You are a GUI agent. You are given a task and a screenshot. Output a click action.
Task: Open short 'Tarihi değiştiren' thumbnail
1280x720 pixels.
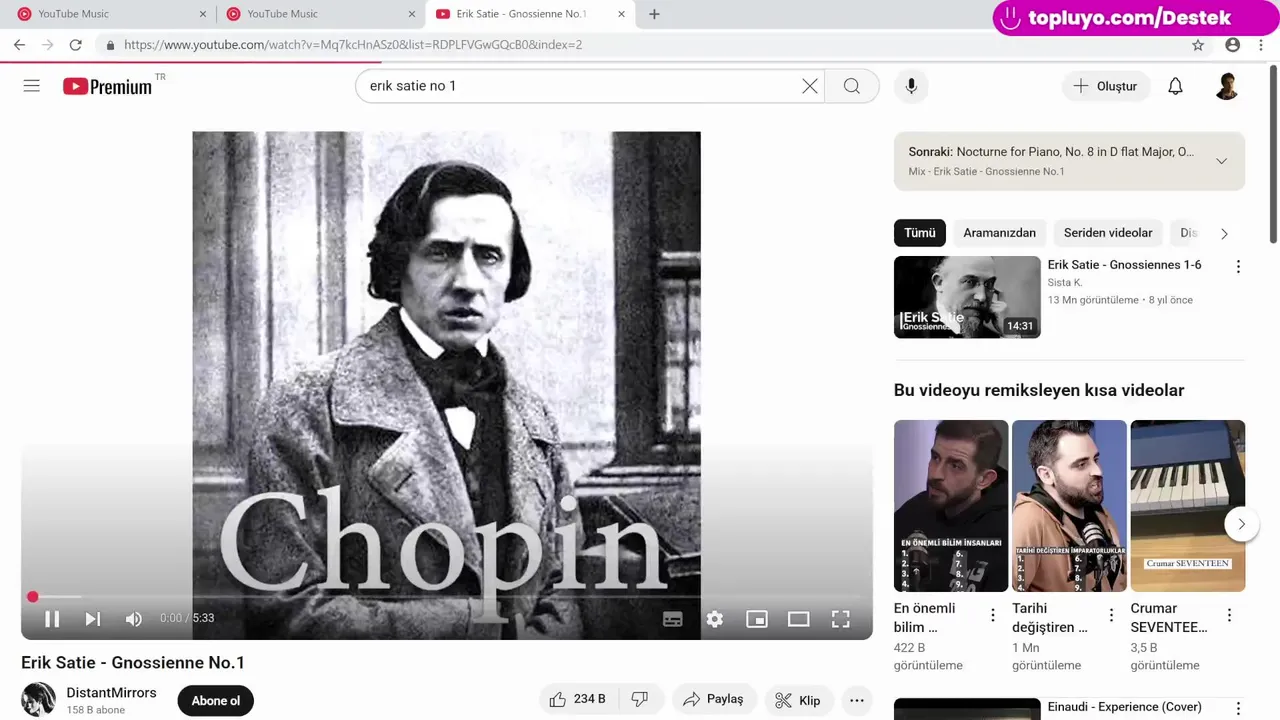[x=1069, y=506]
